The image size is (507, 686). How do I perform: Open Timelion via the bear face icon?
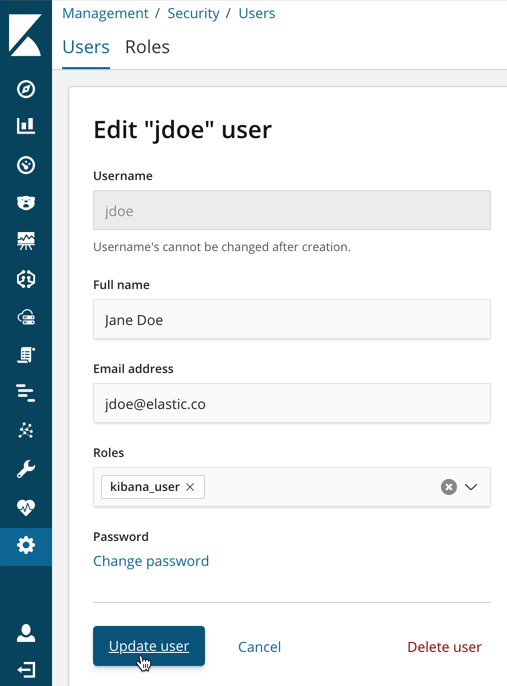(26, 203)
